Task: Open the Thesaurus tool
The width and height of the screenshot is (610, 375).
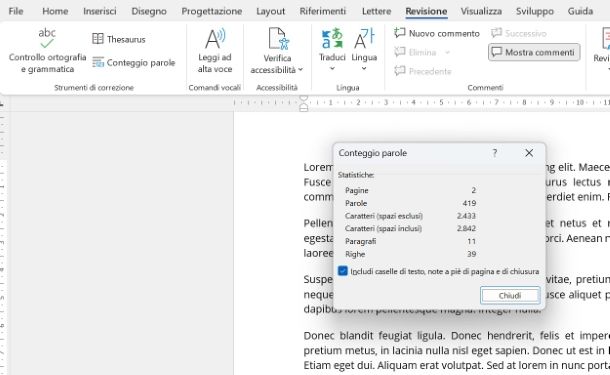Action: (x=119, y=39)
